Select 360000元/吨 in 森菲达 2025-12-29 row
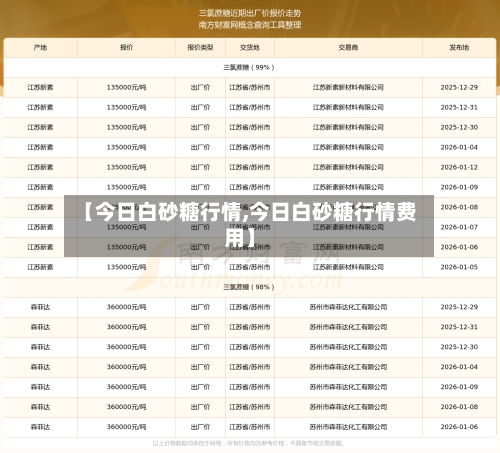The height and width of the screenshot is (453, 500). click(126, 307)
